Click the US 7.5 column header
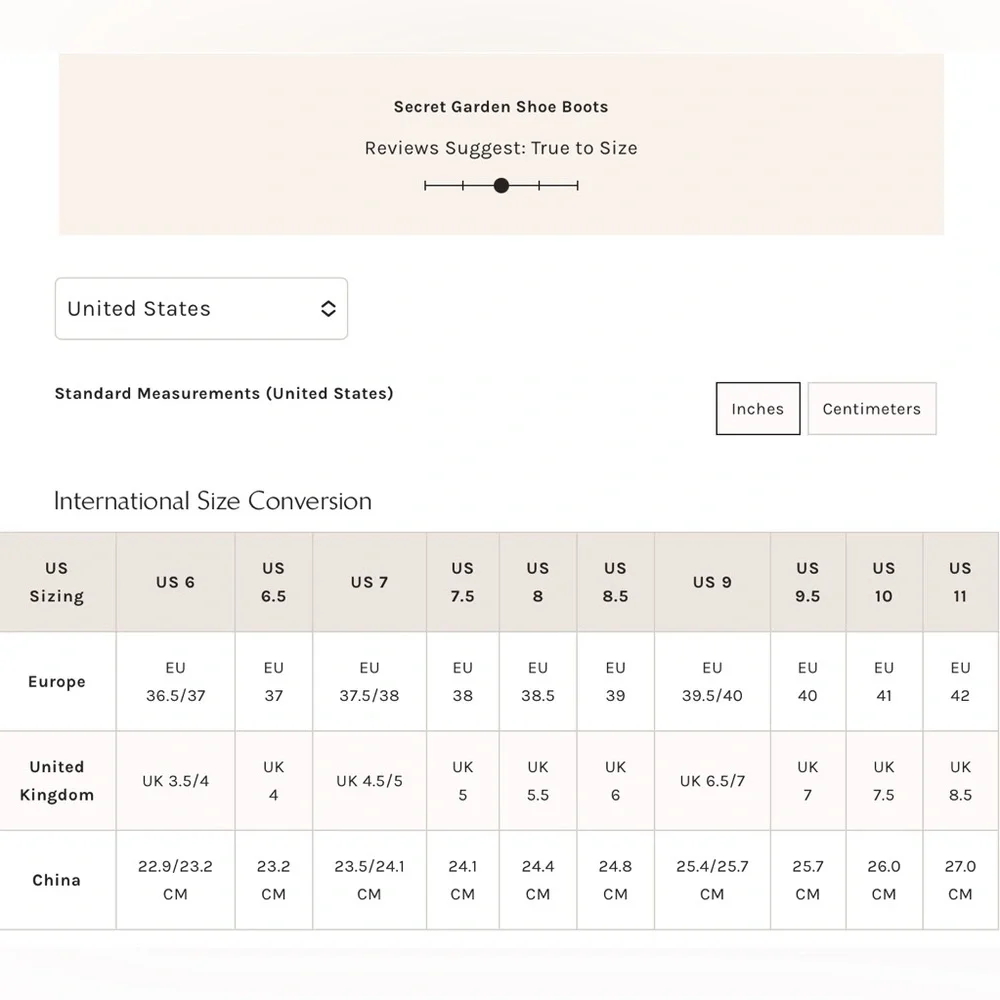Screen dimensions: 1000x1000 [463, 582]
